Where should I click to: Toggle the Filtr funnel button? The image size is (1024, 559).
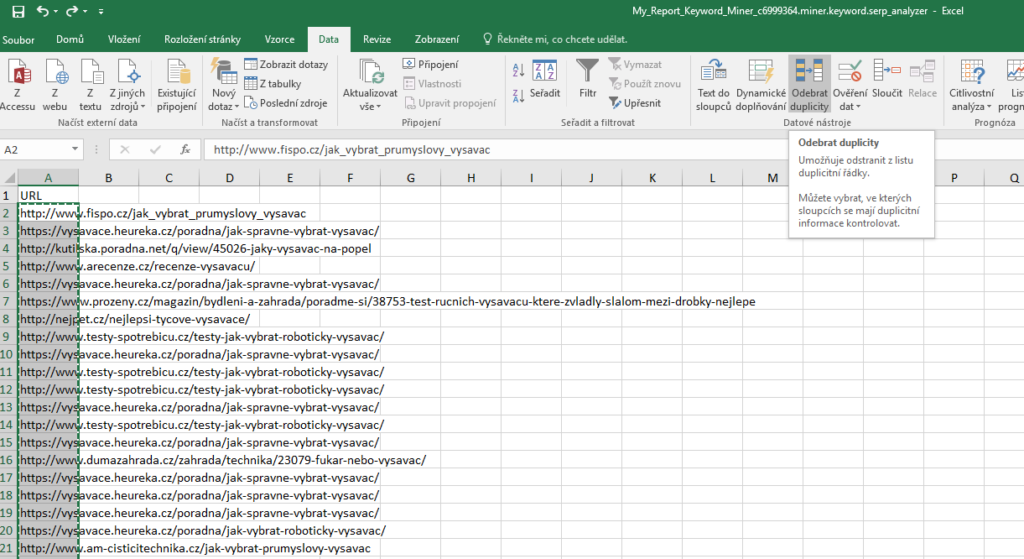[588, 80]
